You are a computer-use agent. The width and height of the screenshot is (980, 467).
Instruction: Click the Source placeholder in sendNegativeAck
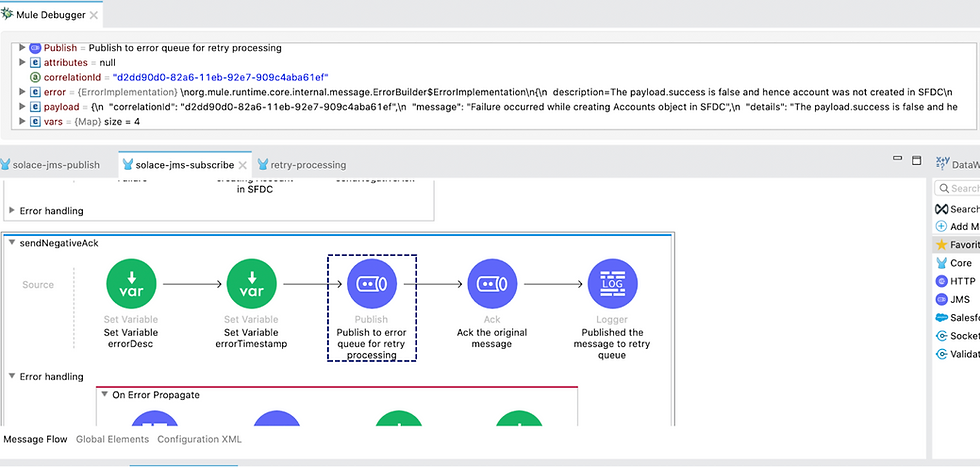(38, 285)
